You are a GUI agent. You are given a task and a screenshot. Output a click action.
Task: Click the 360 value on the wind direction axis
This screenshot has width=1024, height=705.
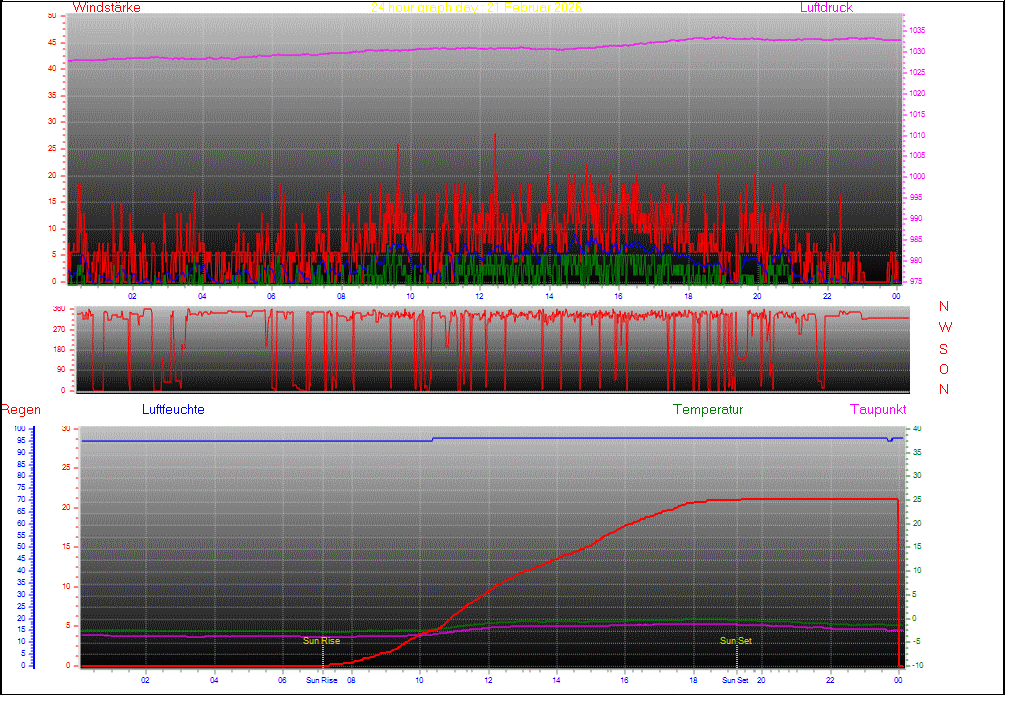58,309
